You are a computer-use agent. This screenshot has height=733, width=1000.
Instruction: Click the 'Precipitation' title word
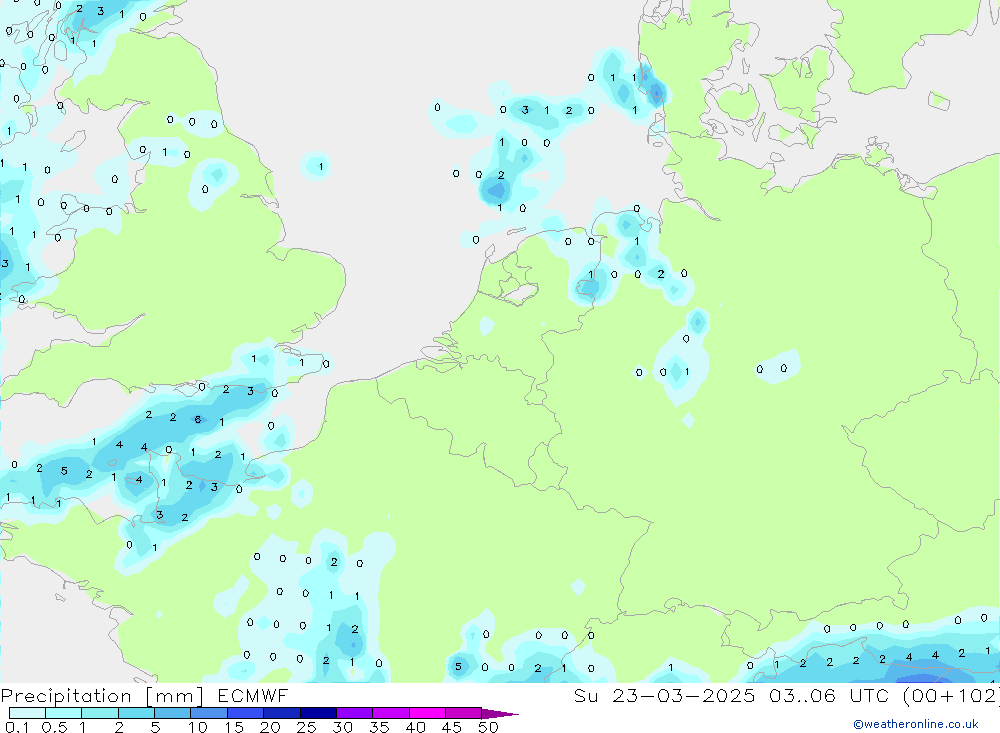click(66, 696)
